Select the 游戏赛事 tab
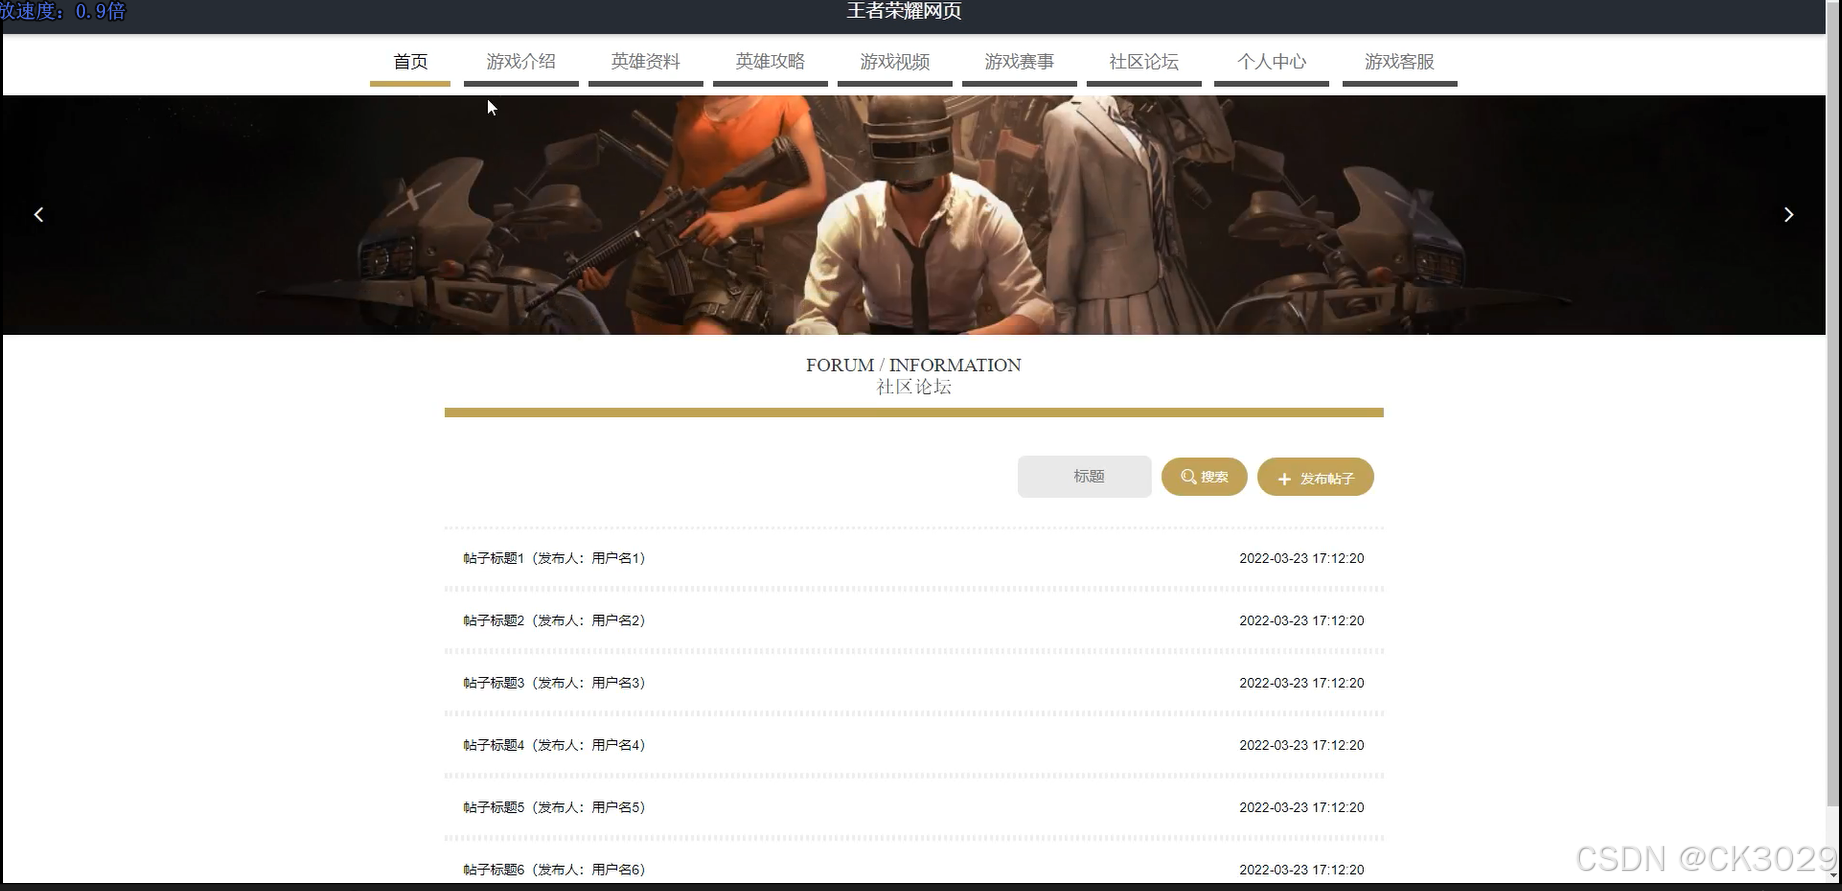 click(1019, 62)
